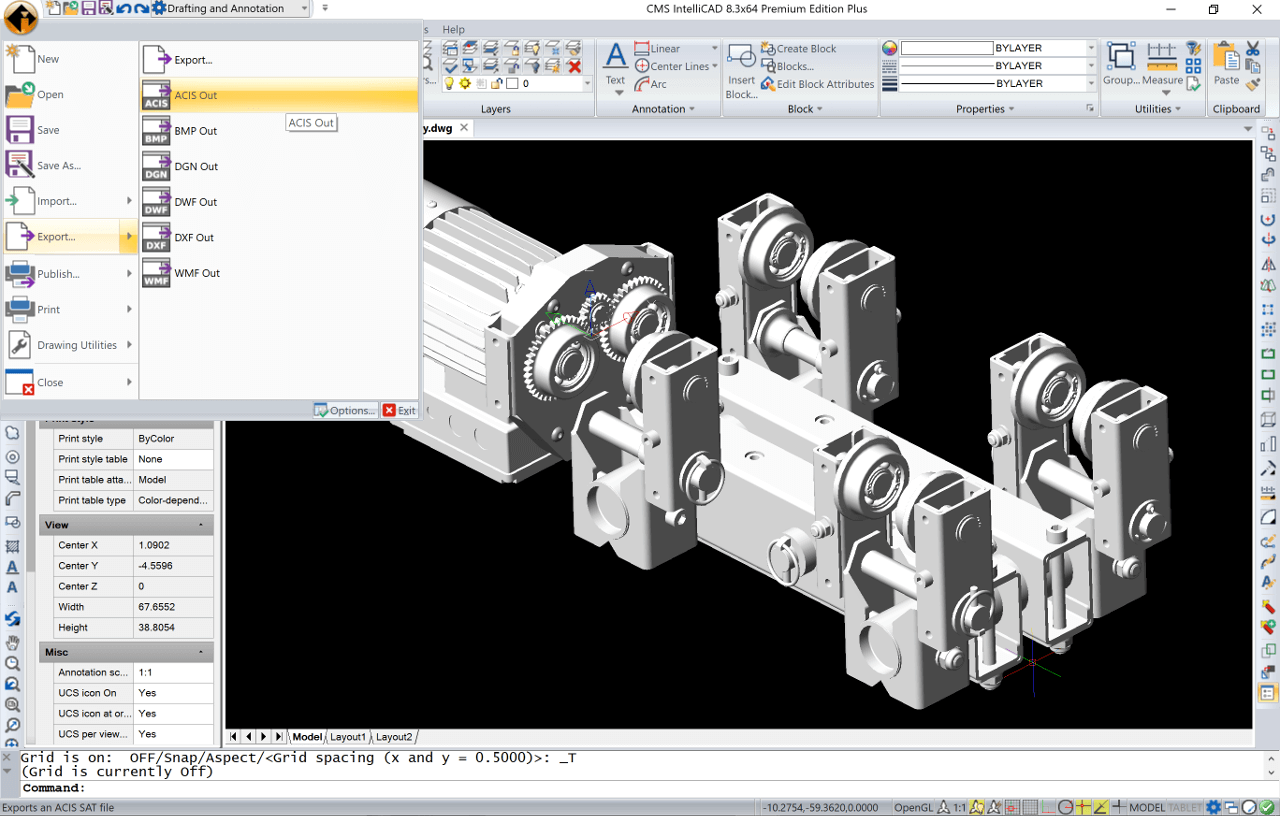Click the Exit button in application menu

click(400, 410)
